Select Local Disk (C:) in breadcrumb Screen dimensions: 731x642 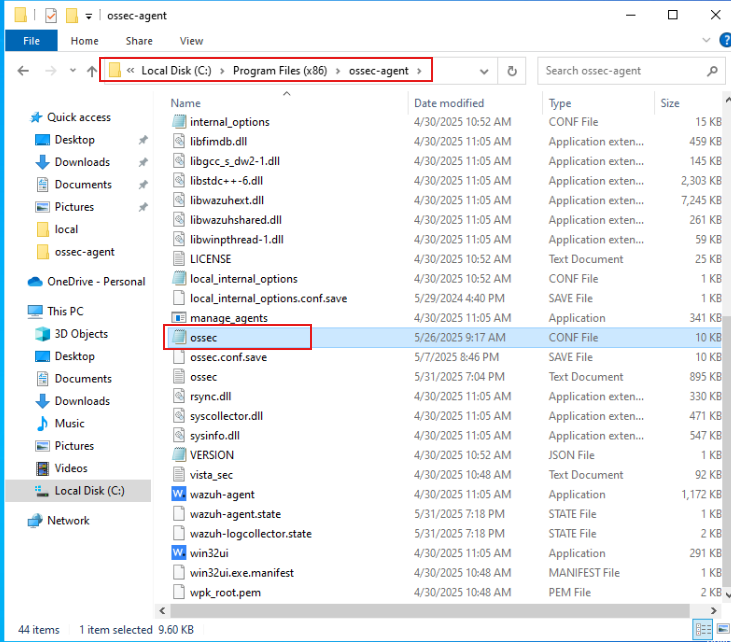[x=176, y=70]
